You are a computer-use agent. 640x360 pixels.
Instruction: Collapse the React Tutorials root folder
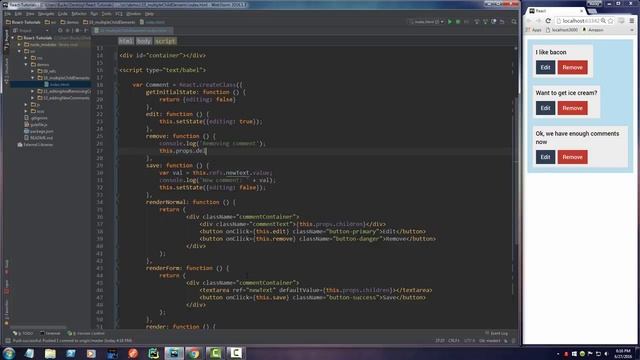click(13, 38)
